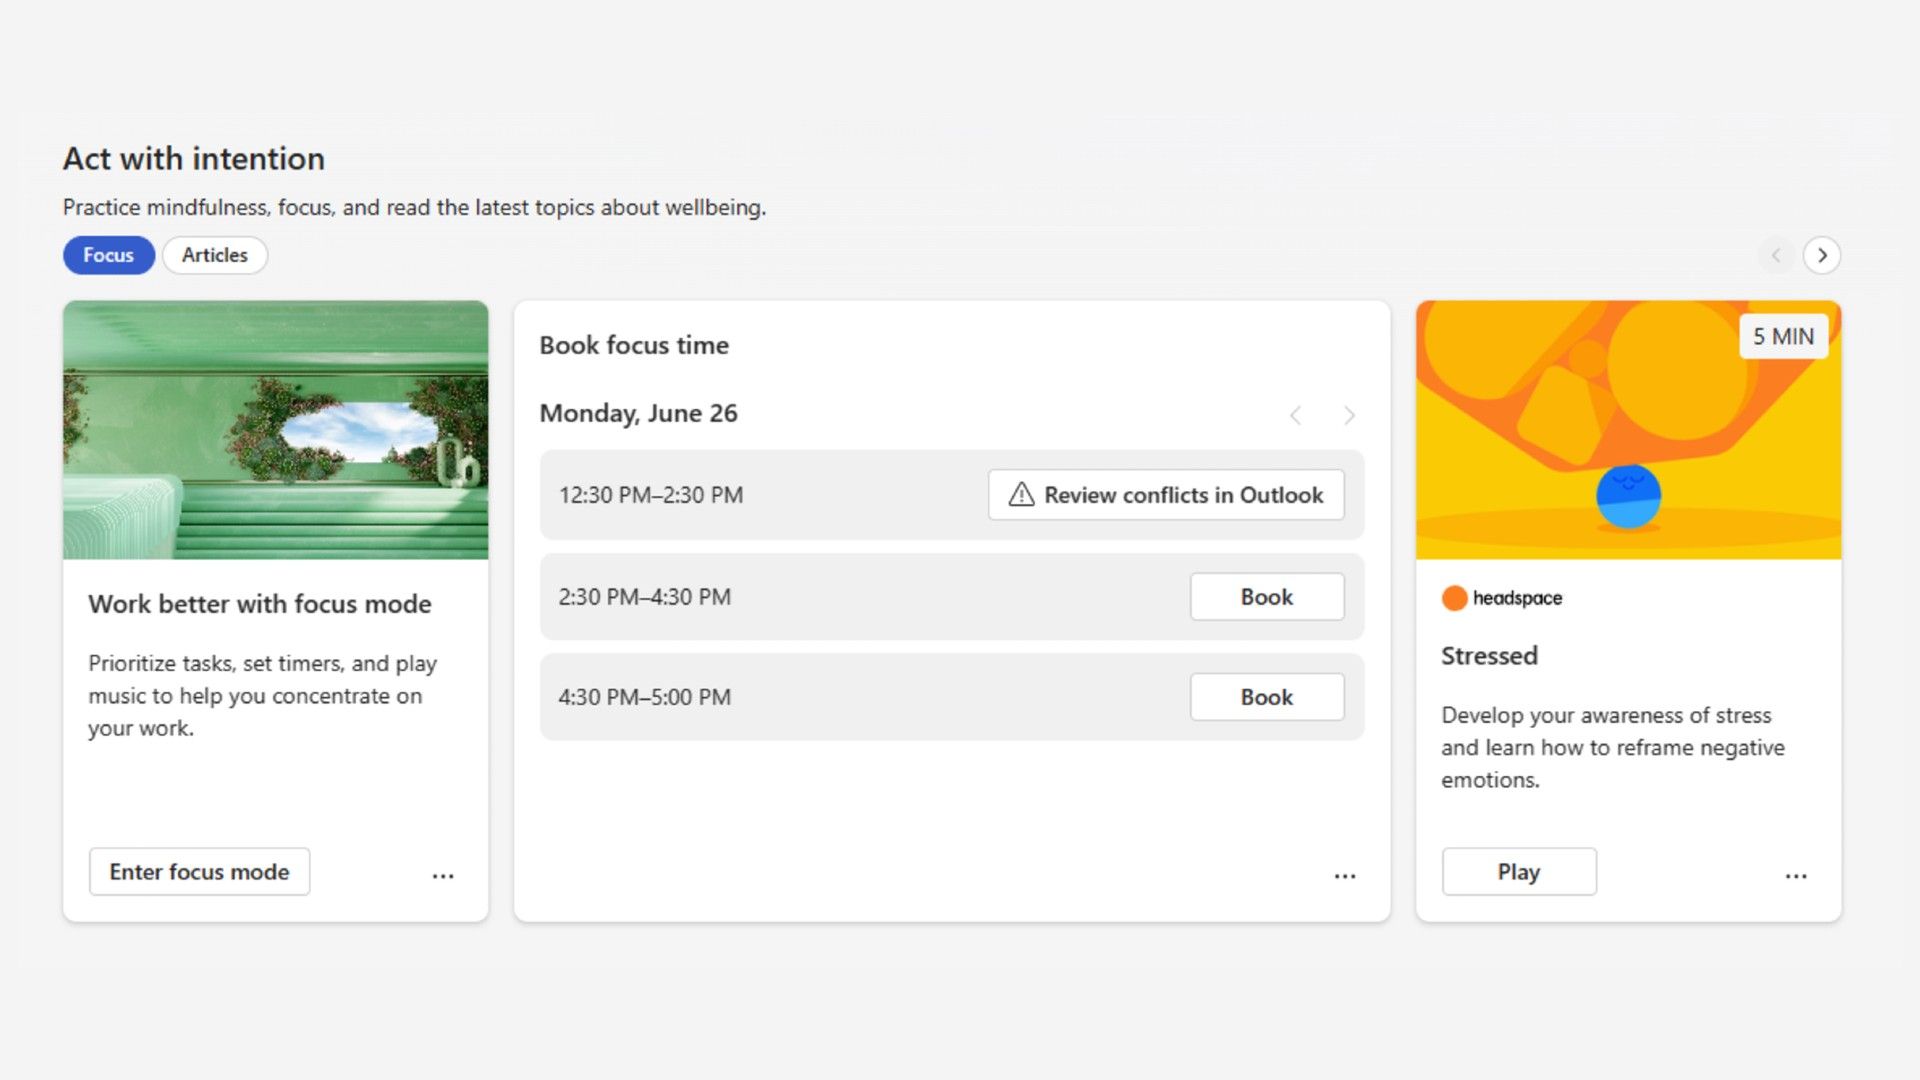The height and width of the screenshot is (1080, 1920).
Task: Open more options on focus mode card
Action: click(x=443, y=875)
